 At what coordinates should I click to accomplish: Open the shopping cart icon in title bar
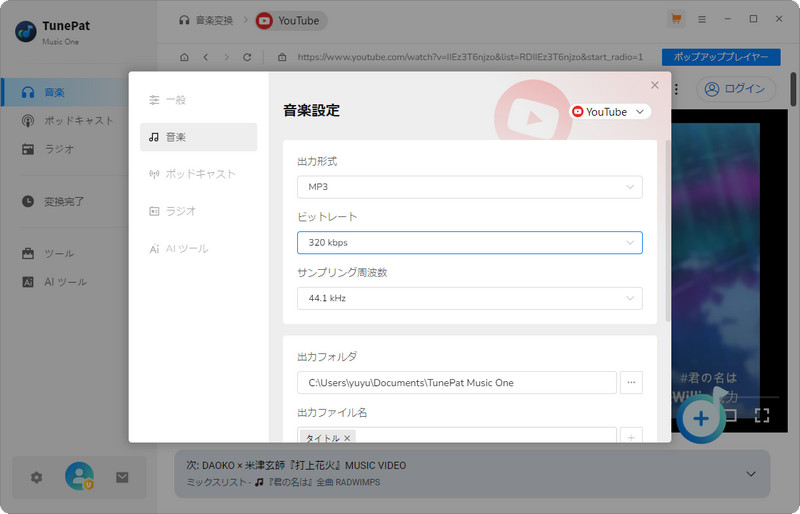tap(676, 19)
